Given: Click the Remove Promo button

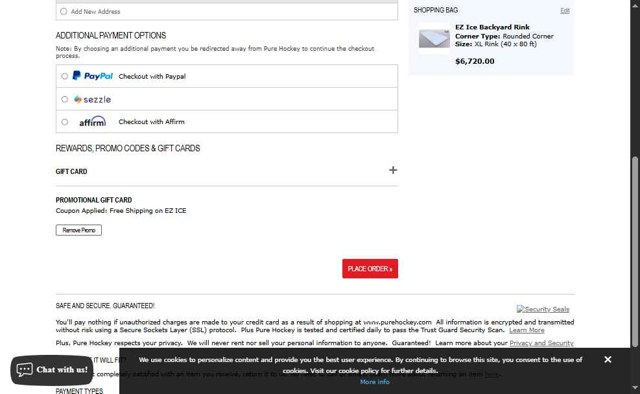Looking at the screenshot, I should [x=79, y=230].
